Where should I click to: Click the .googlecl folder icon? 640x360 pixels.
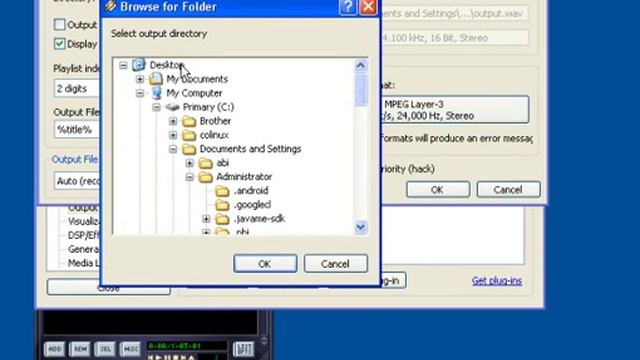222,205
